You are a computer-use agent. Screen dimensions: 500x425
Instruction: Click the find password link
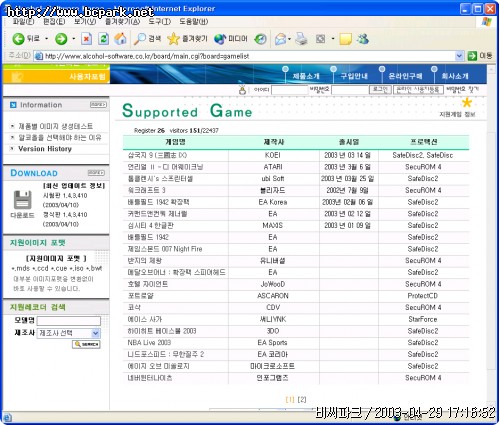[x=462, y=89]
